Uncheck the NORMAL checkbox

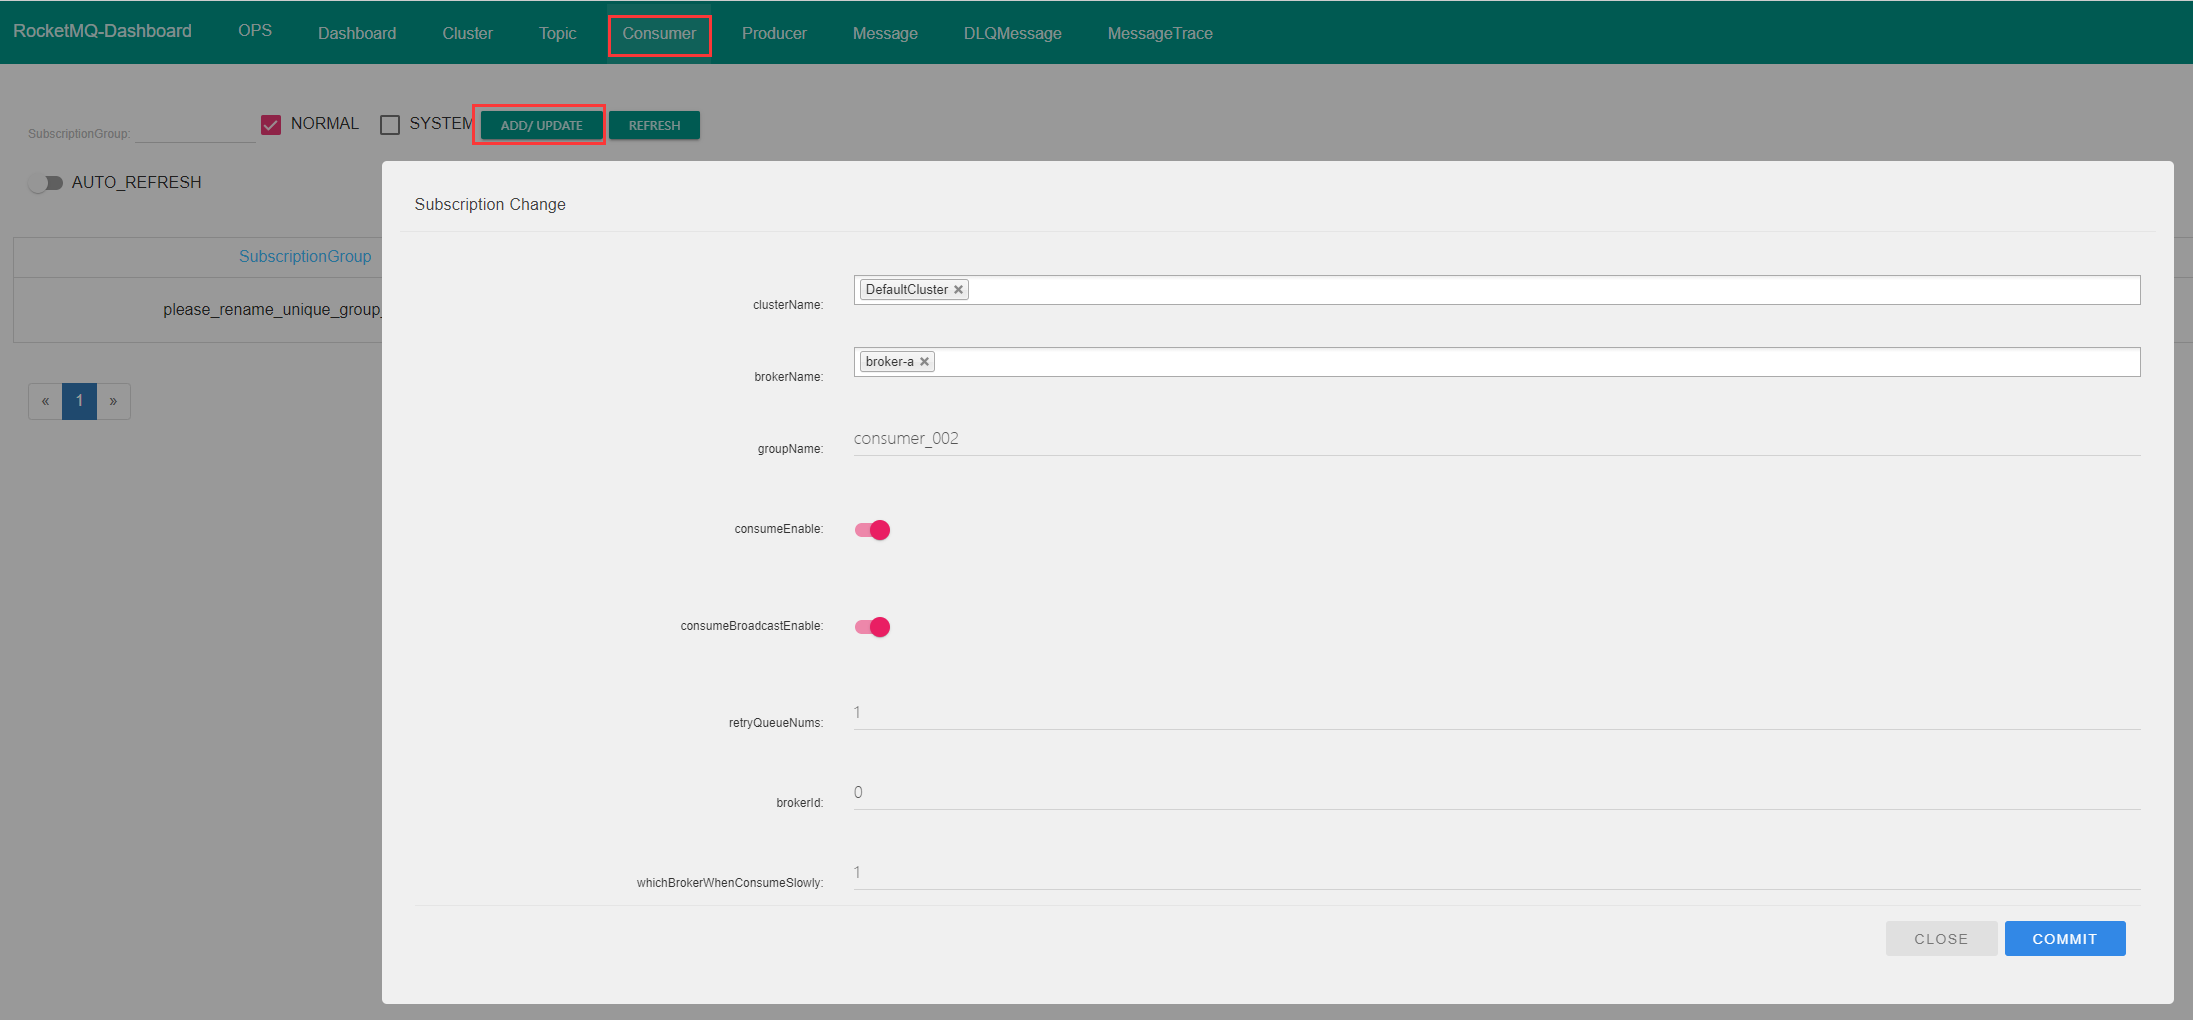(271, 125)
